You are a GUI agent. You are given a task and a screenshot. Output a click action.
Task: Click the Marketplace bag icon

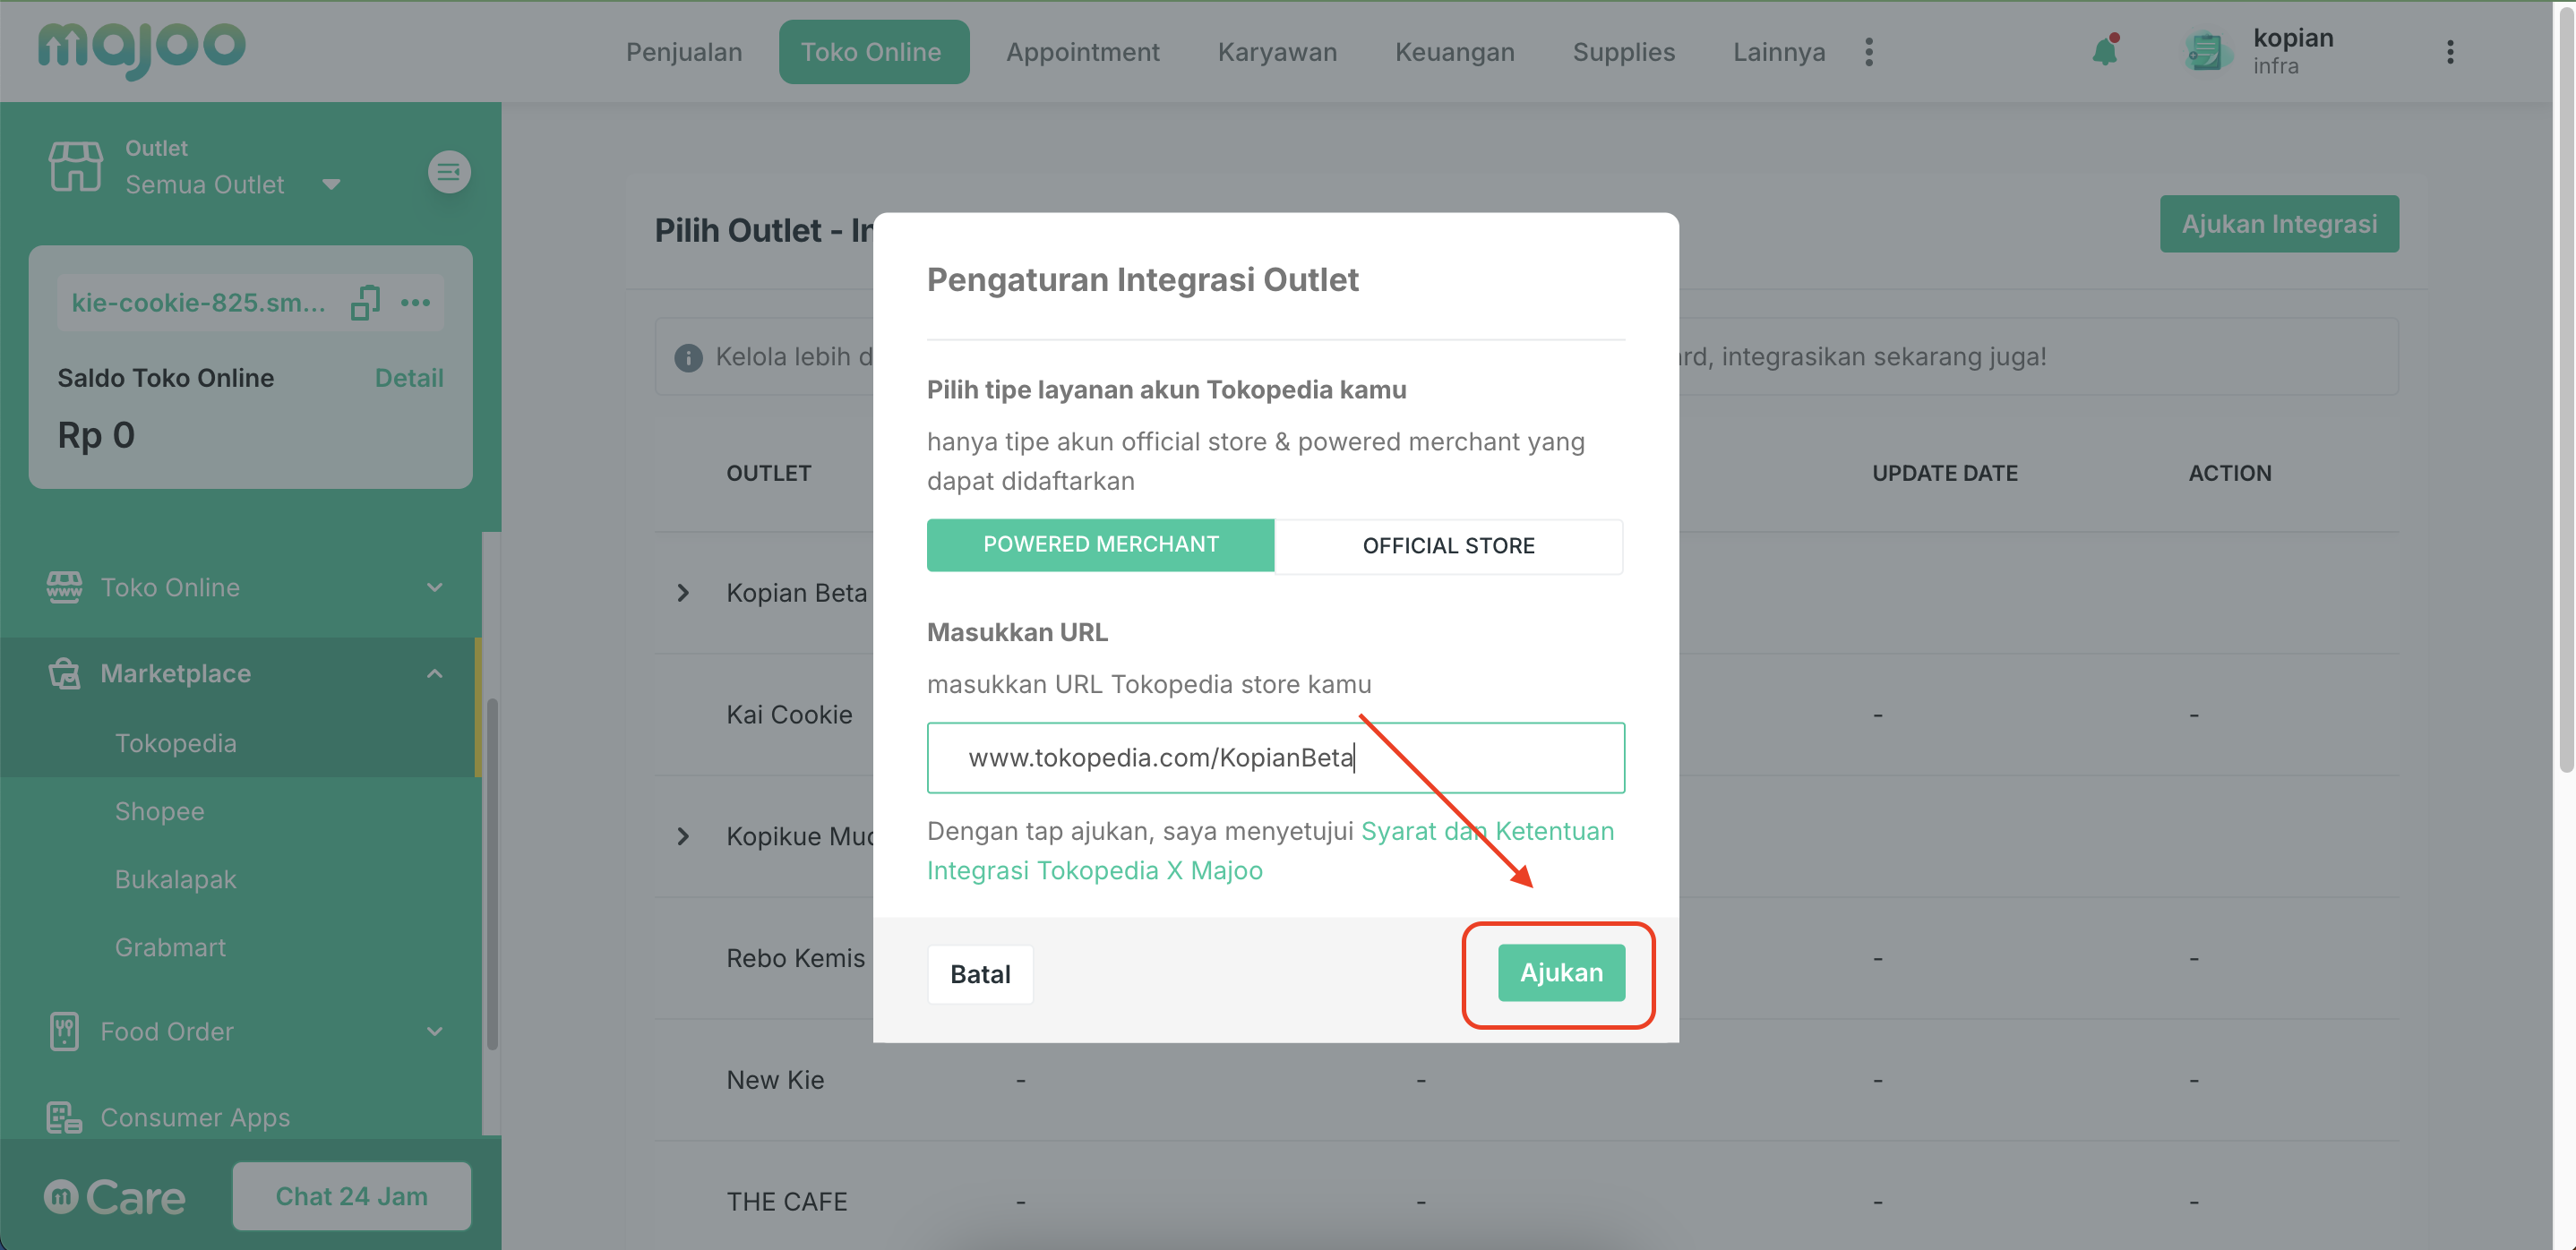[64, 673]
